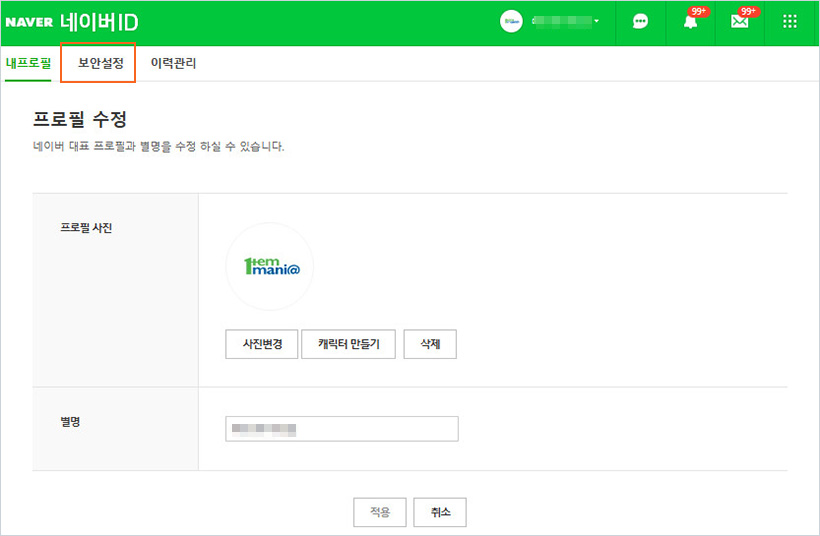Click the 캐릭터 만들기 button
The height and width of the screenshot is (536, 820).
coord(349,344)
